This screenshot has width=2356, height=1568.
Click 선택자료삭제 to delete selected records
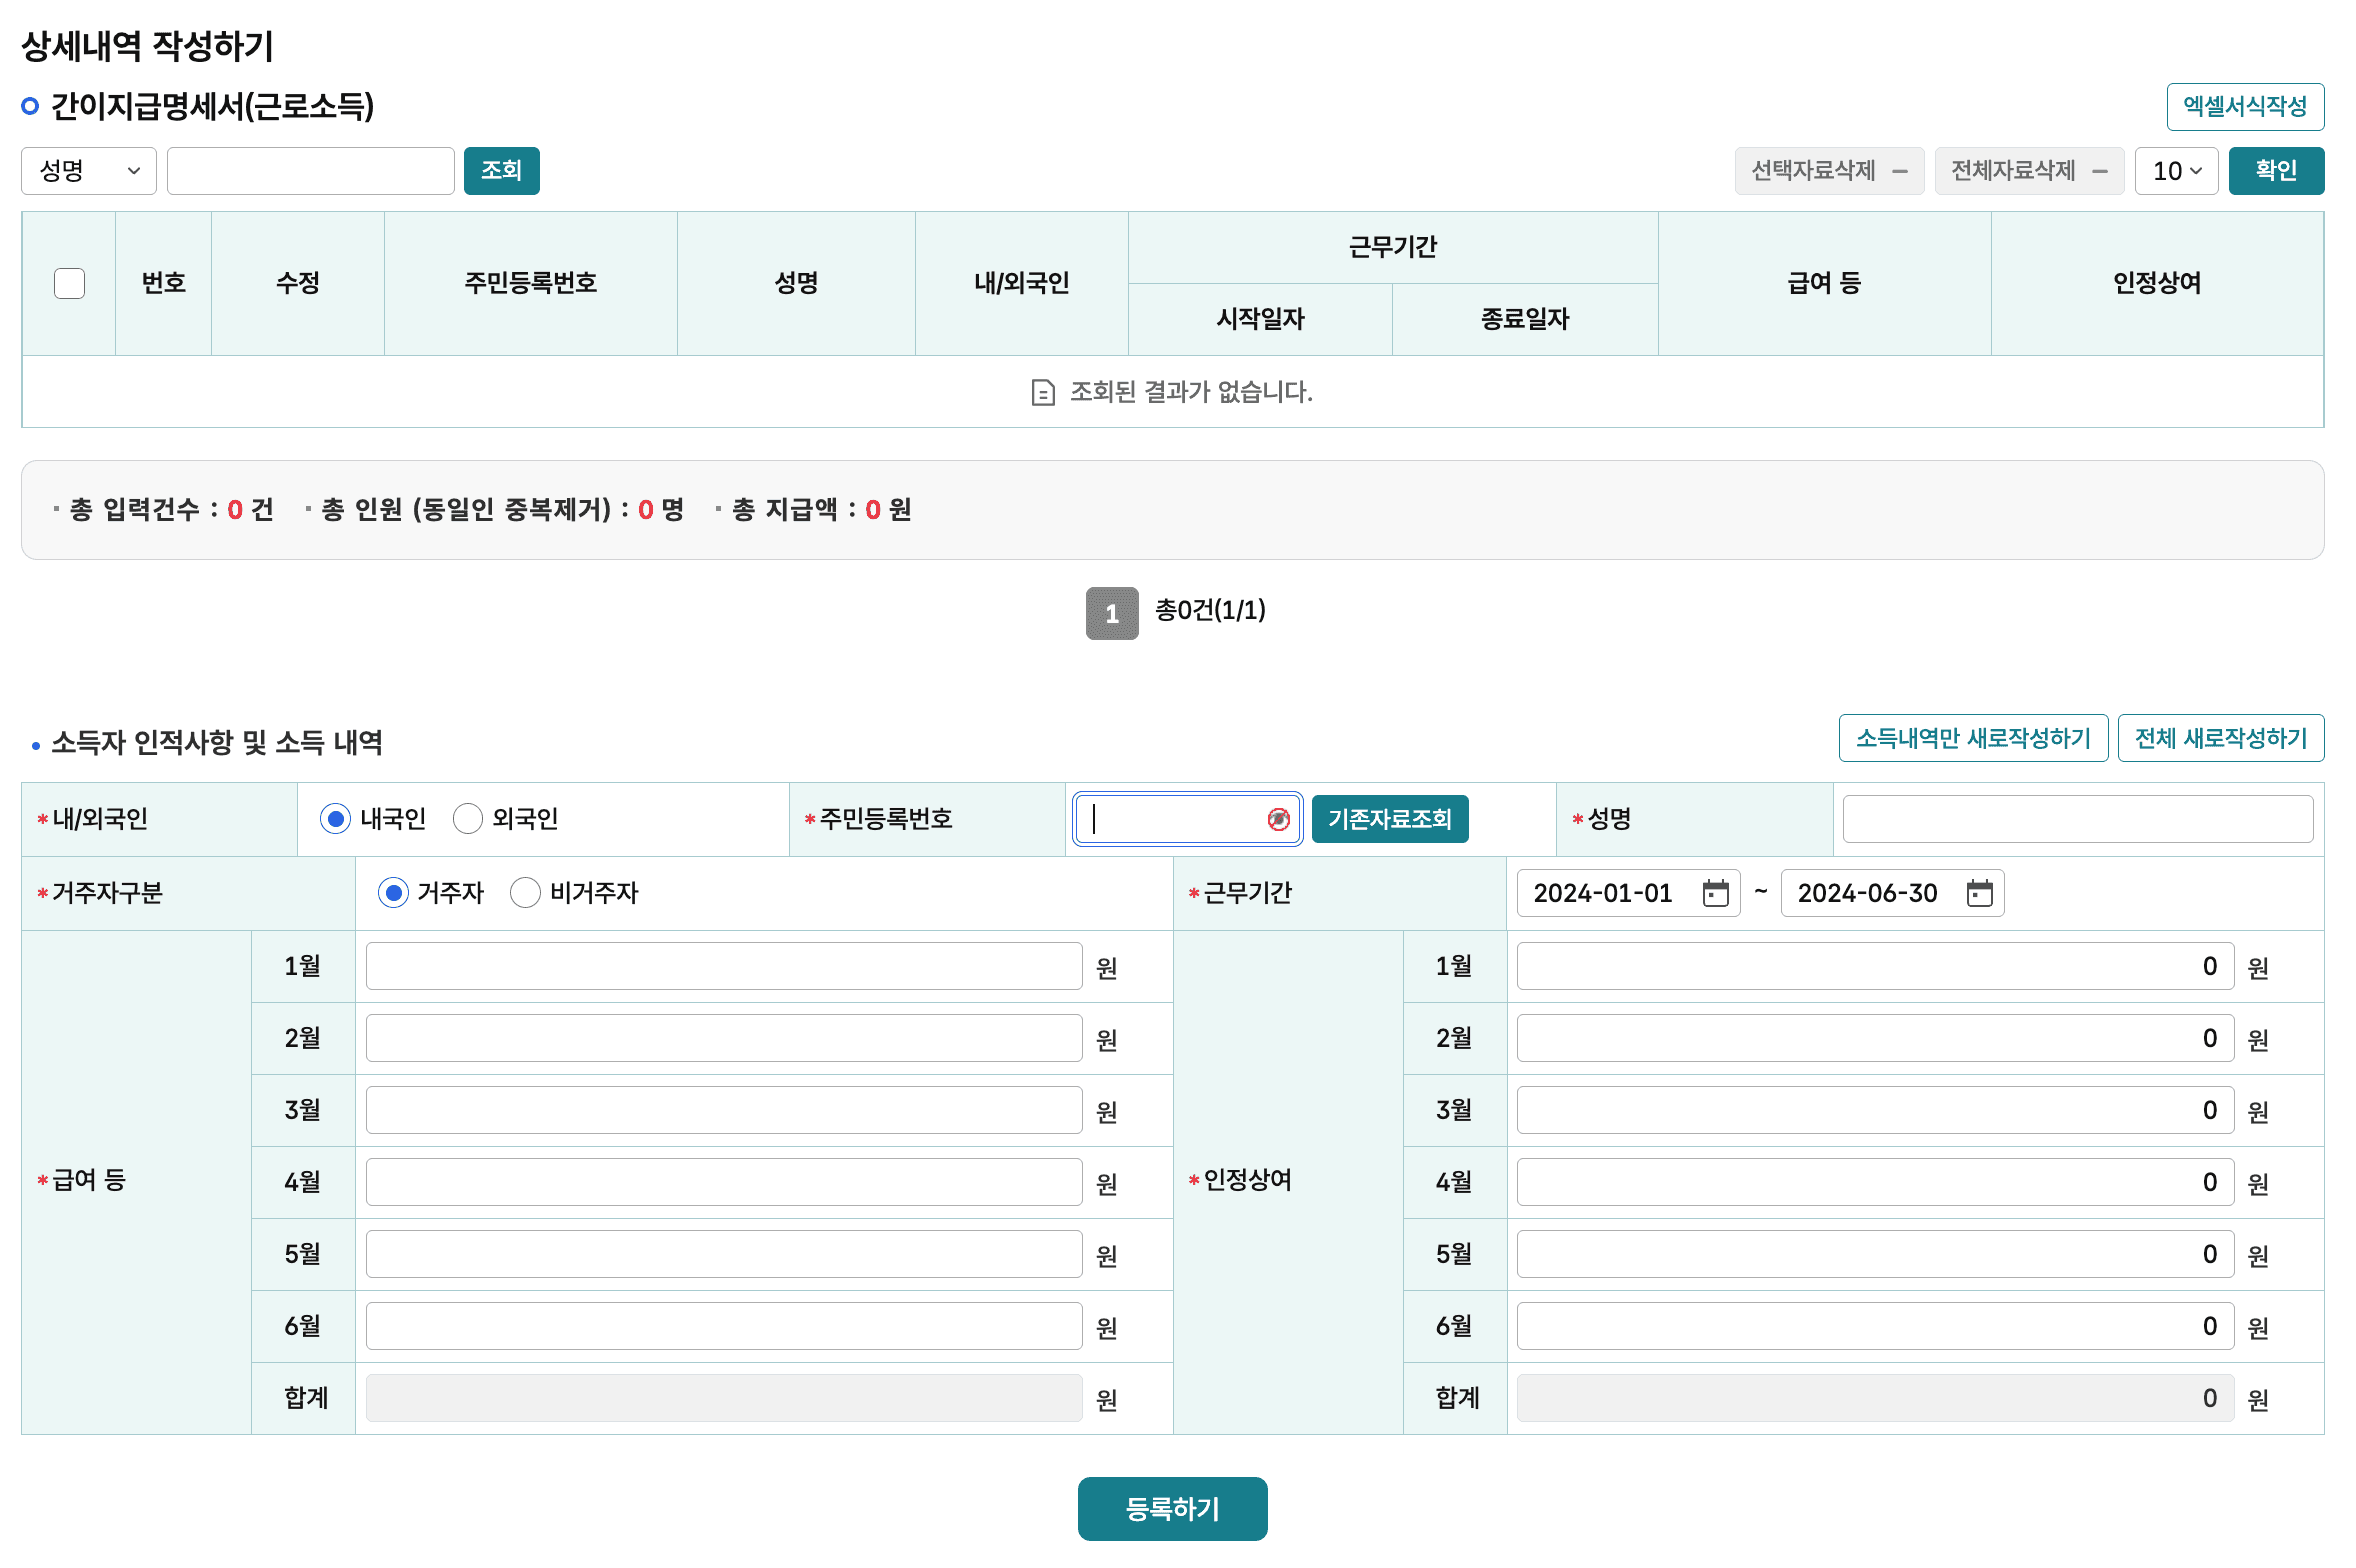click(1829, 171)
